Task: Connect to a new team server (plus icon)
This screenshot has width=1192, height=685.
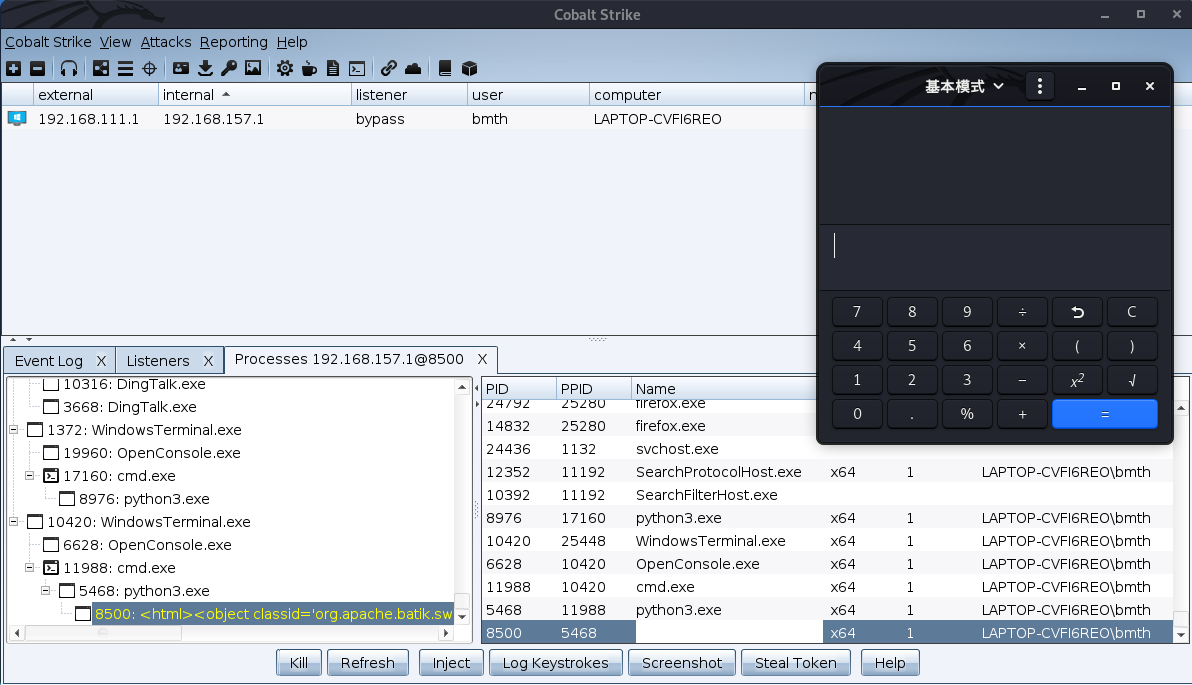Action: click(x=14, y=68)
